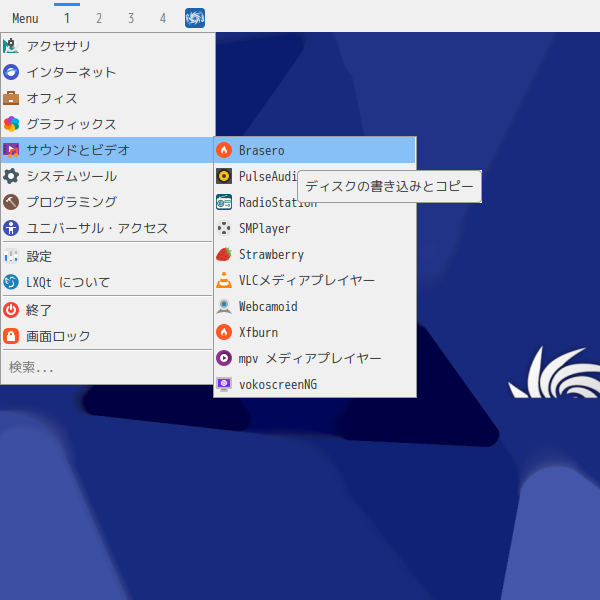The height and width of the screenshot is (600, 600).
Task: Switch to desktop 3 in the pager
Action: pyautogui.click(x=131, y=18)
